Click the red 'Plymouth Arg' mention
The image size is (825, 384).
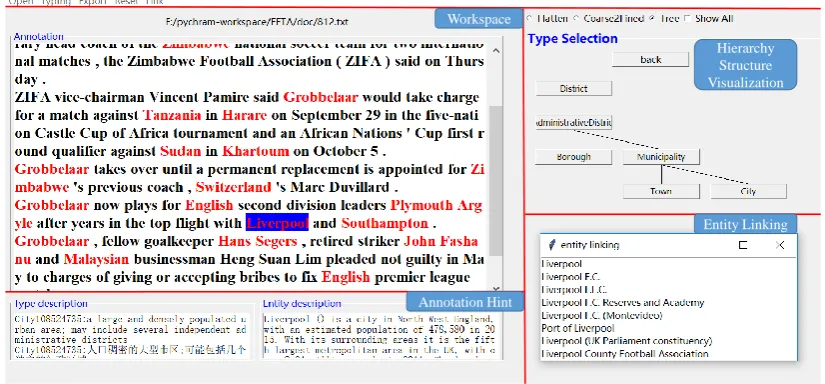tap(436, 206)
